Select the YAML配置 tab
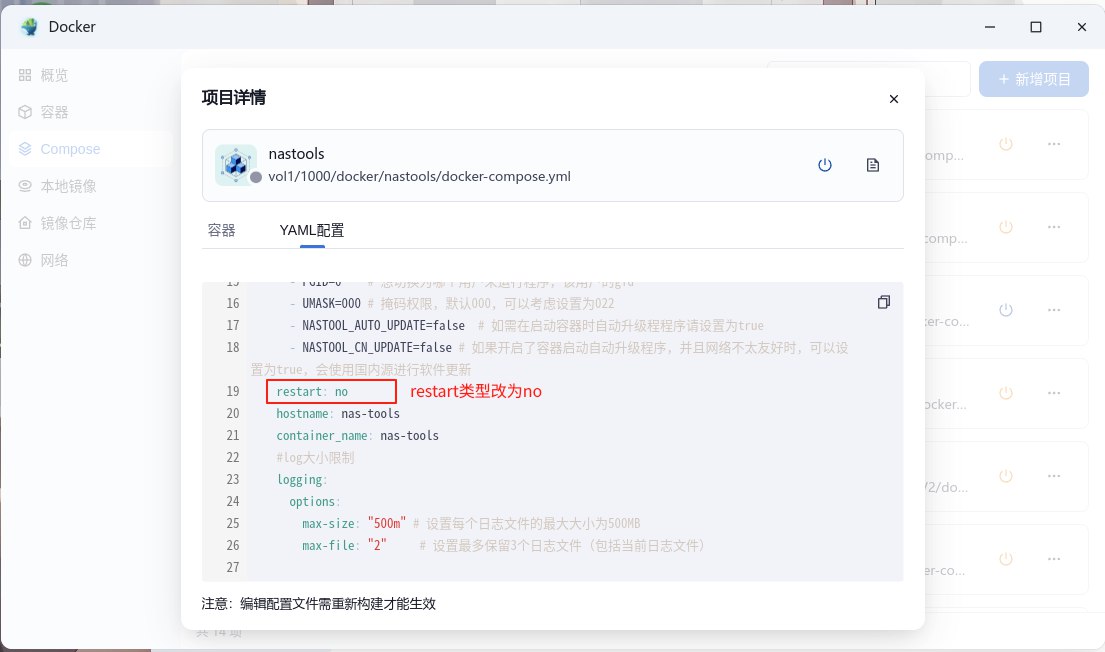The height and width of the screenshot is (652, 1105). pos(311,230)
